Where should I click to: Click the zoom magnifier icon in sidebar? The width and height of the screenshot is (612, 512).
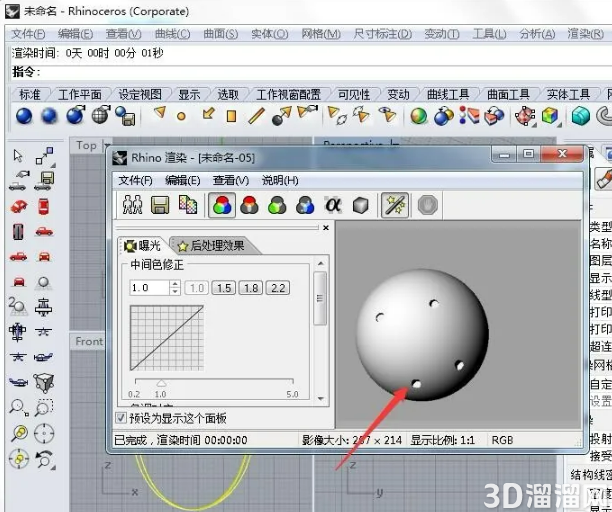point(18,408)
